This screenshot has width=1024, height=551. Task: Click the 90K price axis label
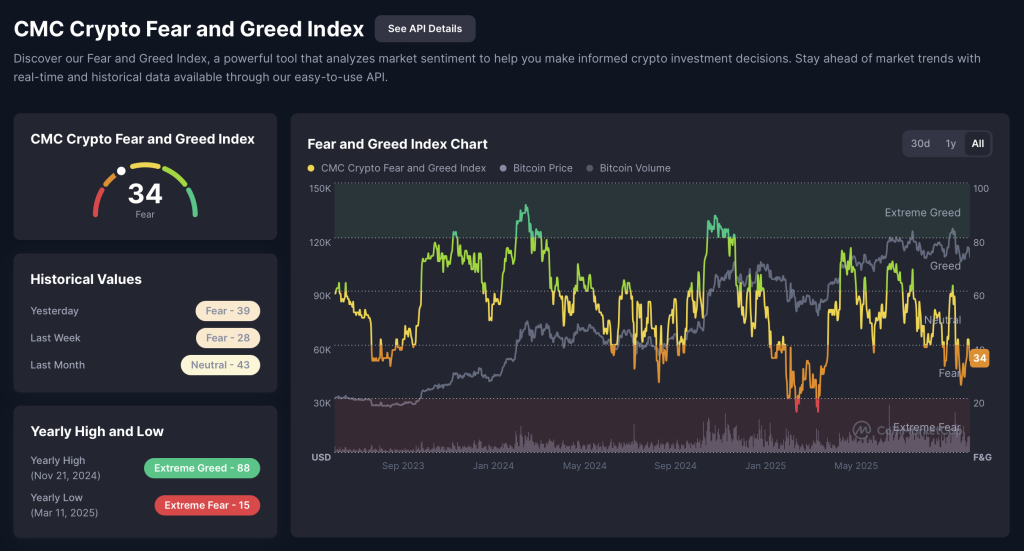pyautogui.click(x=322, y=296)
